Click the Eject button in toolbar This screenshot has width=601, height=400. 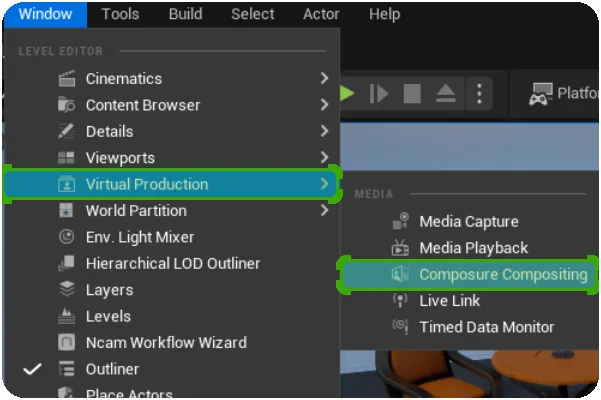click(x=445, y=93)
